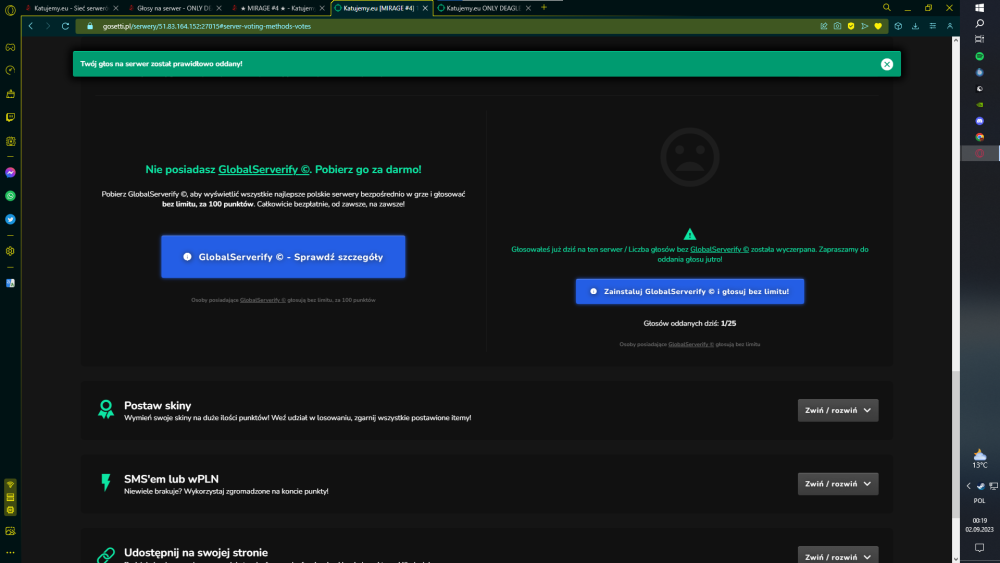Screen dimensions: 1000x563
Task: Click the page vertical scrollbar thumb
Action: pyautogui.click(x=955, y=443)
